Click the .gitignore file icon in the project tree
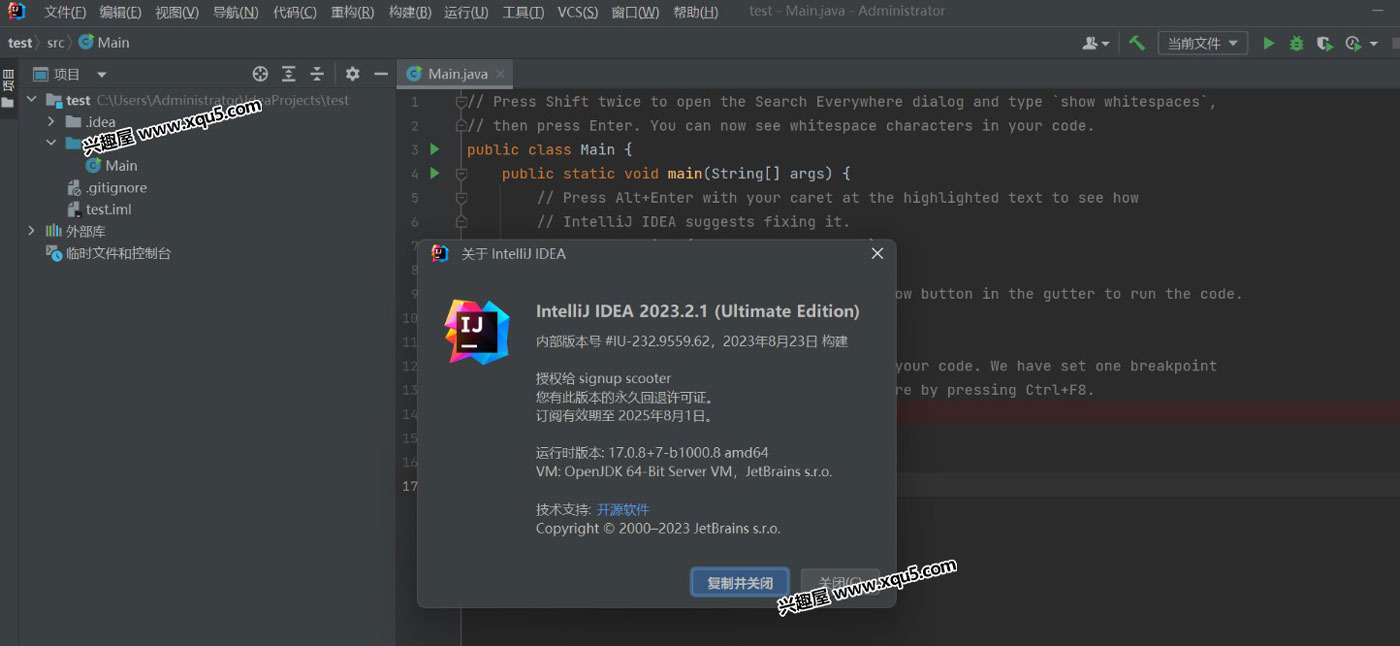Image resolution: width=1400 pixels, height=646 pixels. (74, 187)
